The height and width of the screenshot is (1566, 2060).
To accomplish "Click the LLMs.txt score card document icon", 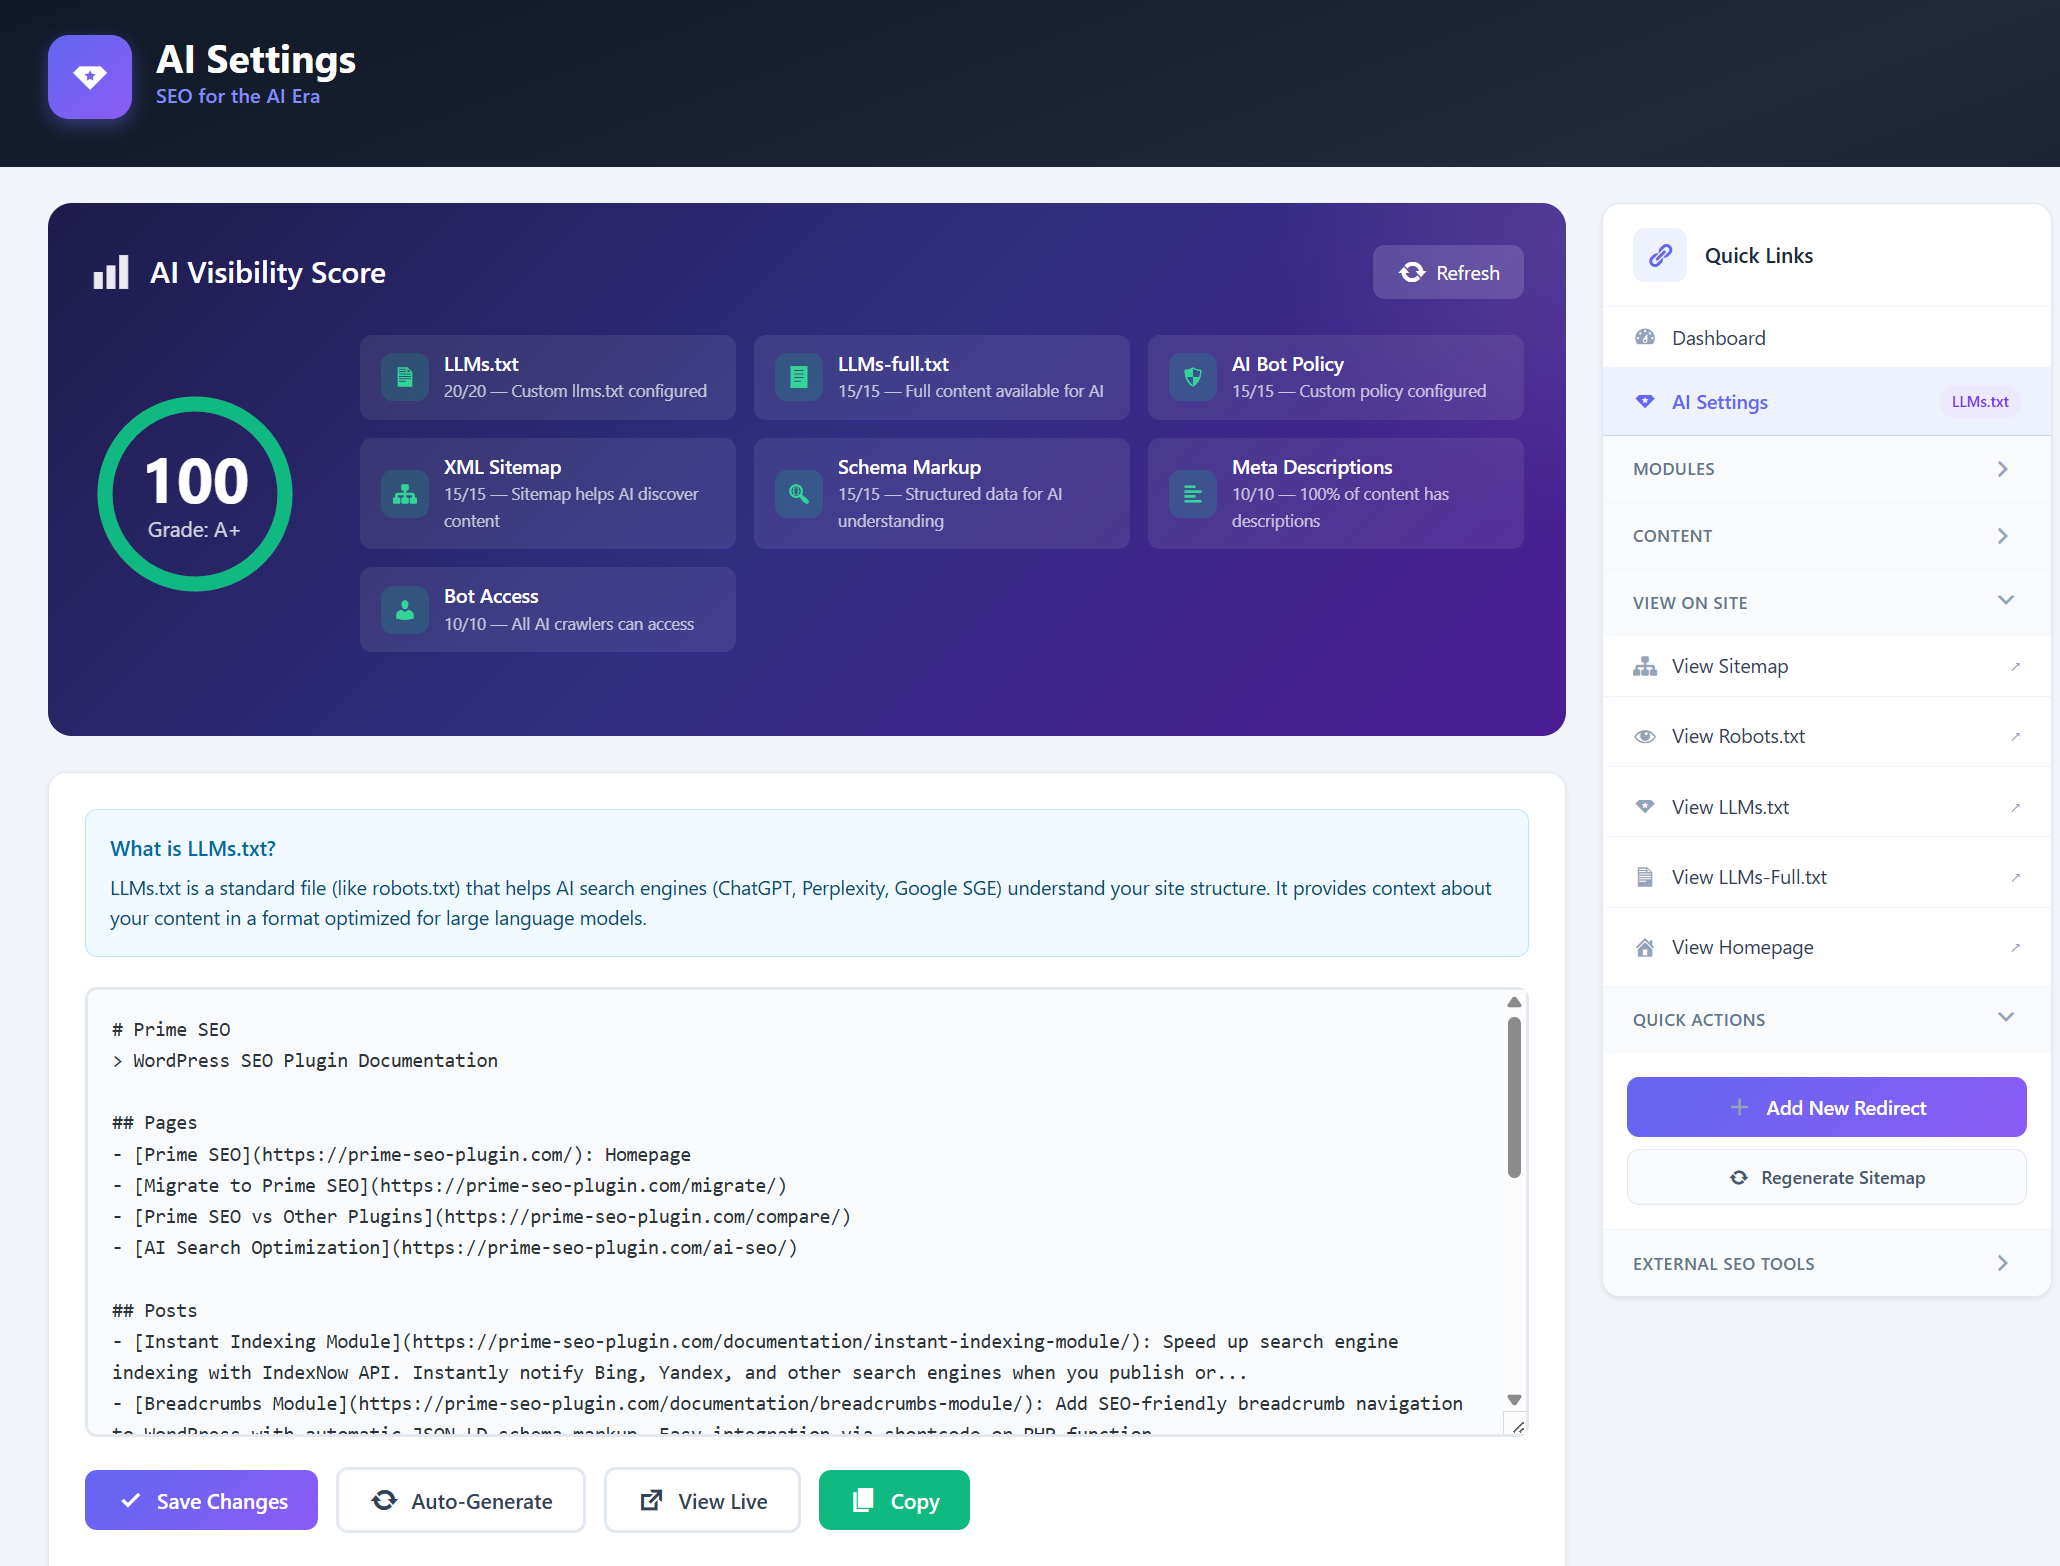I will (x=405, y=377).
